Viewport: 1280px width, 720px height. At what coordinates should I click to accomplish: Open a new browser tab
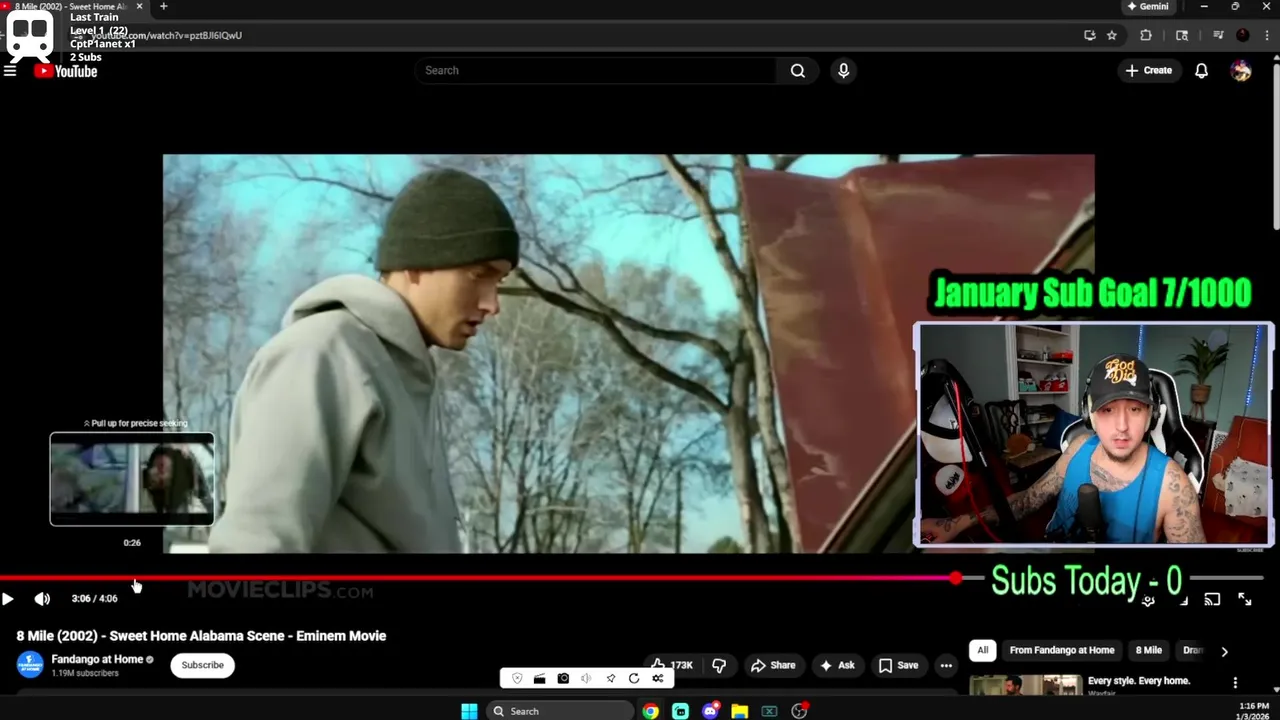163,6
